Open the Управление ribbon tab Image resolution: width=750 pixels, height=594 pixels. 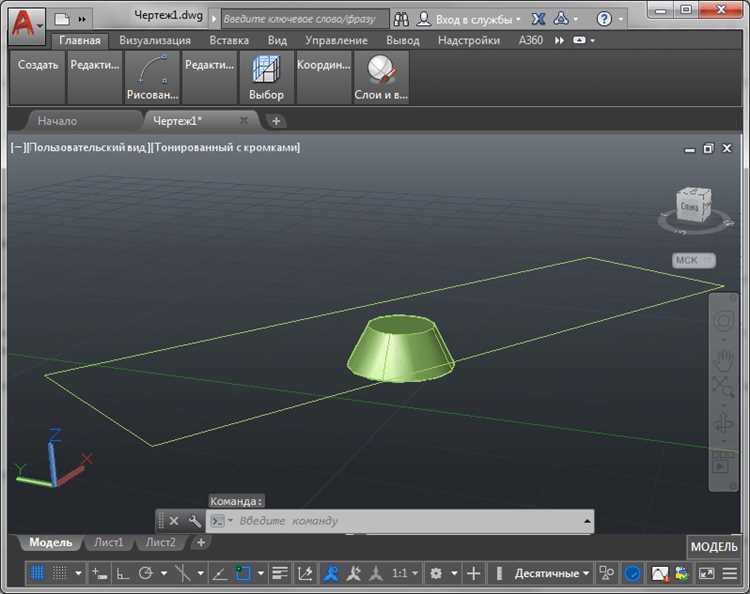pos(336,40)
